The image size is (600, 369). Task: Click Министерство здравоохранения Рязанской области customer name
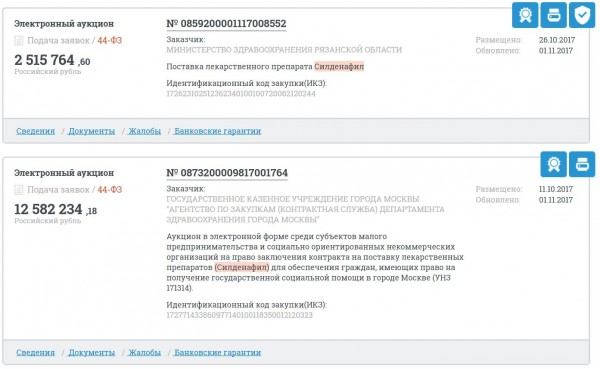point(284,50)
